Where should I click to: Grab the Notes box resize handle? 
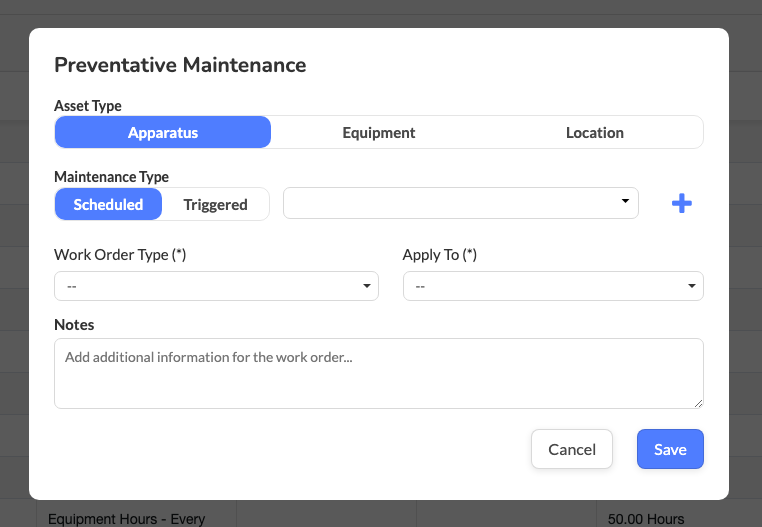click(698, 403)
